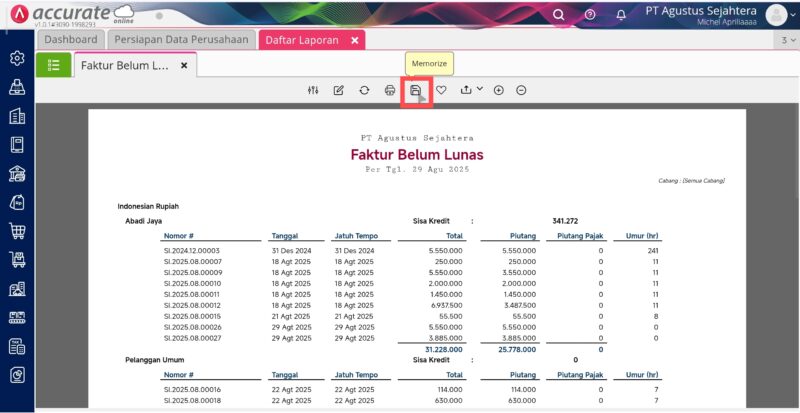The width and height of the screenshot is (800, 413).
Task: Add report to favorites heart
Action: coord(441,90)
